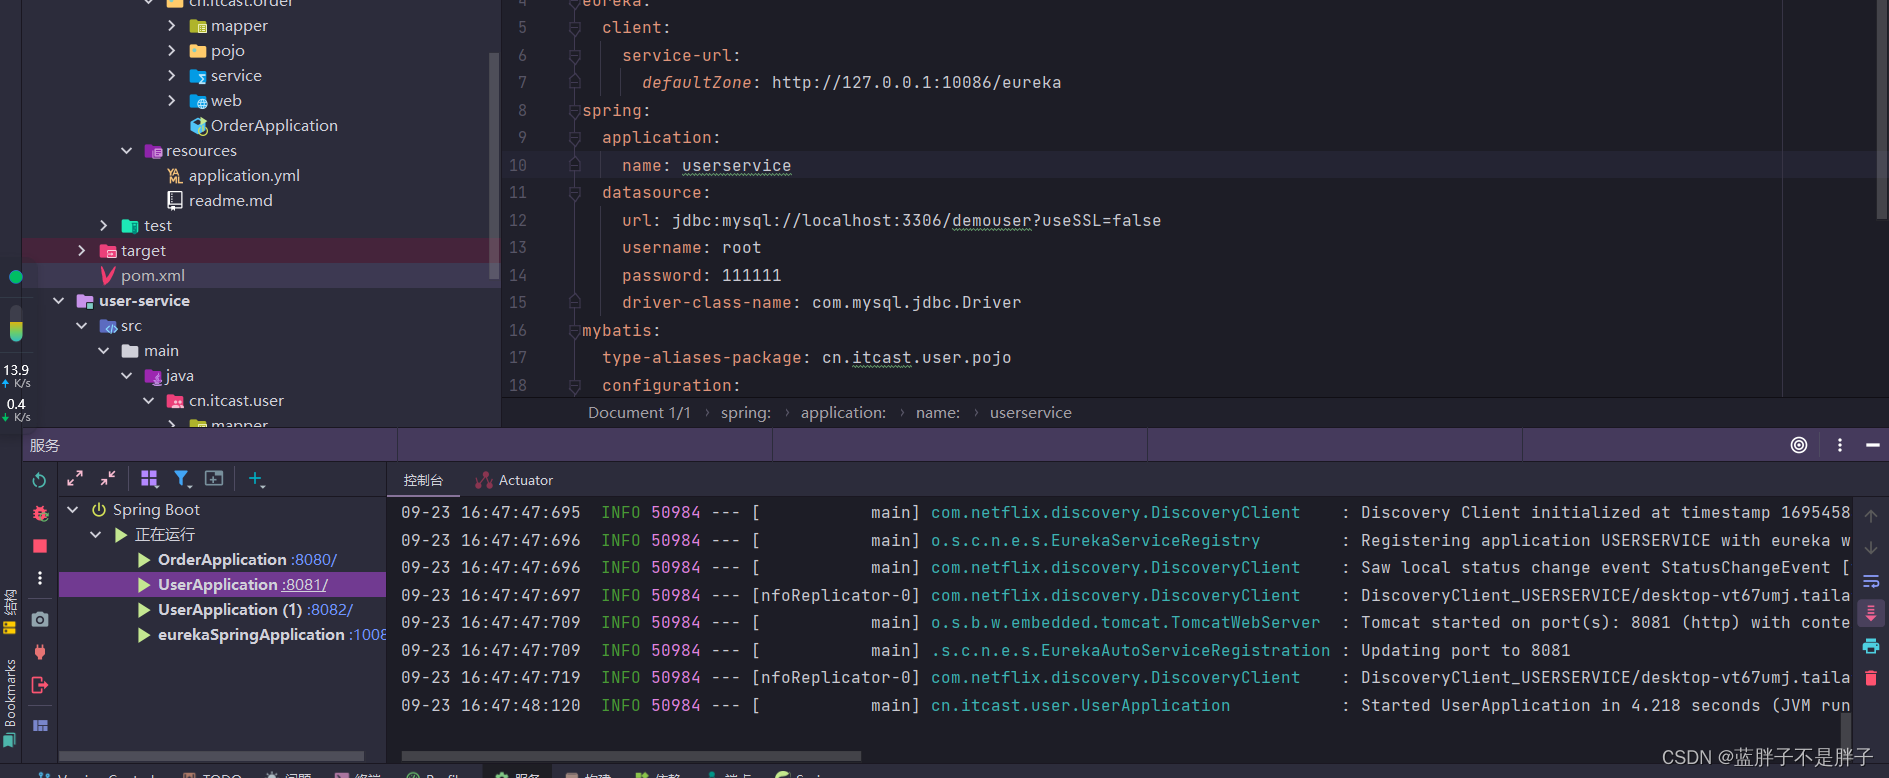This screenshot has width=1889, height=778.
Task: Click the open in new tab icon
Action: (214, 479)
